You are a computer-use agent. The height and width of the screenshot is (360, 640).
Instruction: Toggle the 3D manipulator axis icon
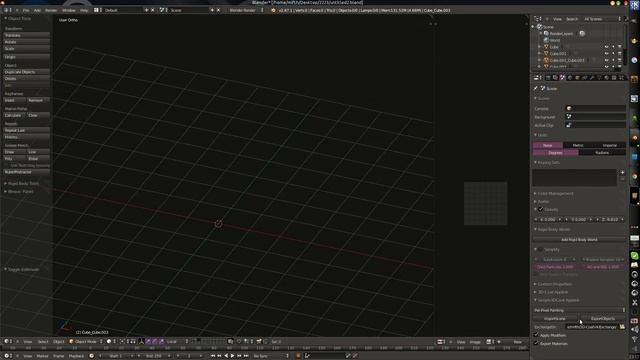click(x=141, y=341)
